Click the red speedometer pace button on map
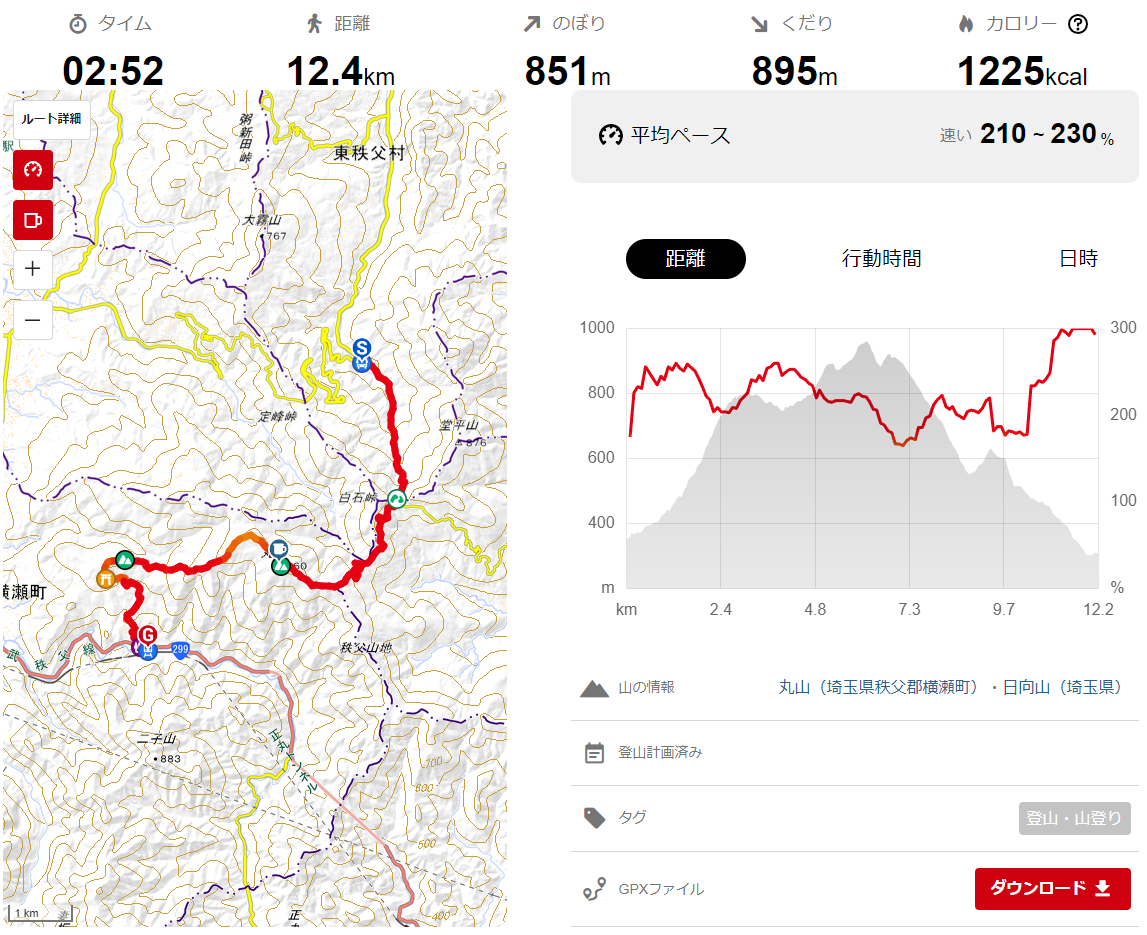Screen dimensions: 1147x935 33,170
